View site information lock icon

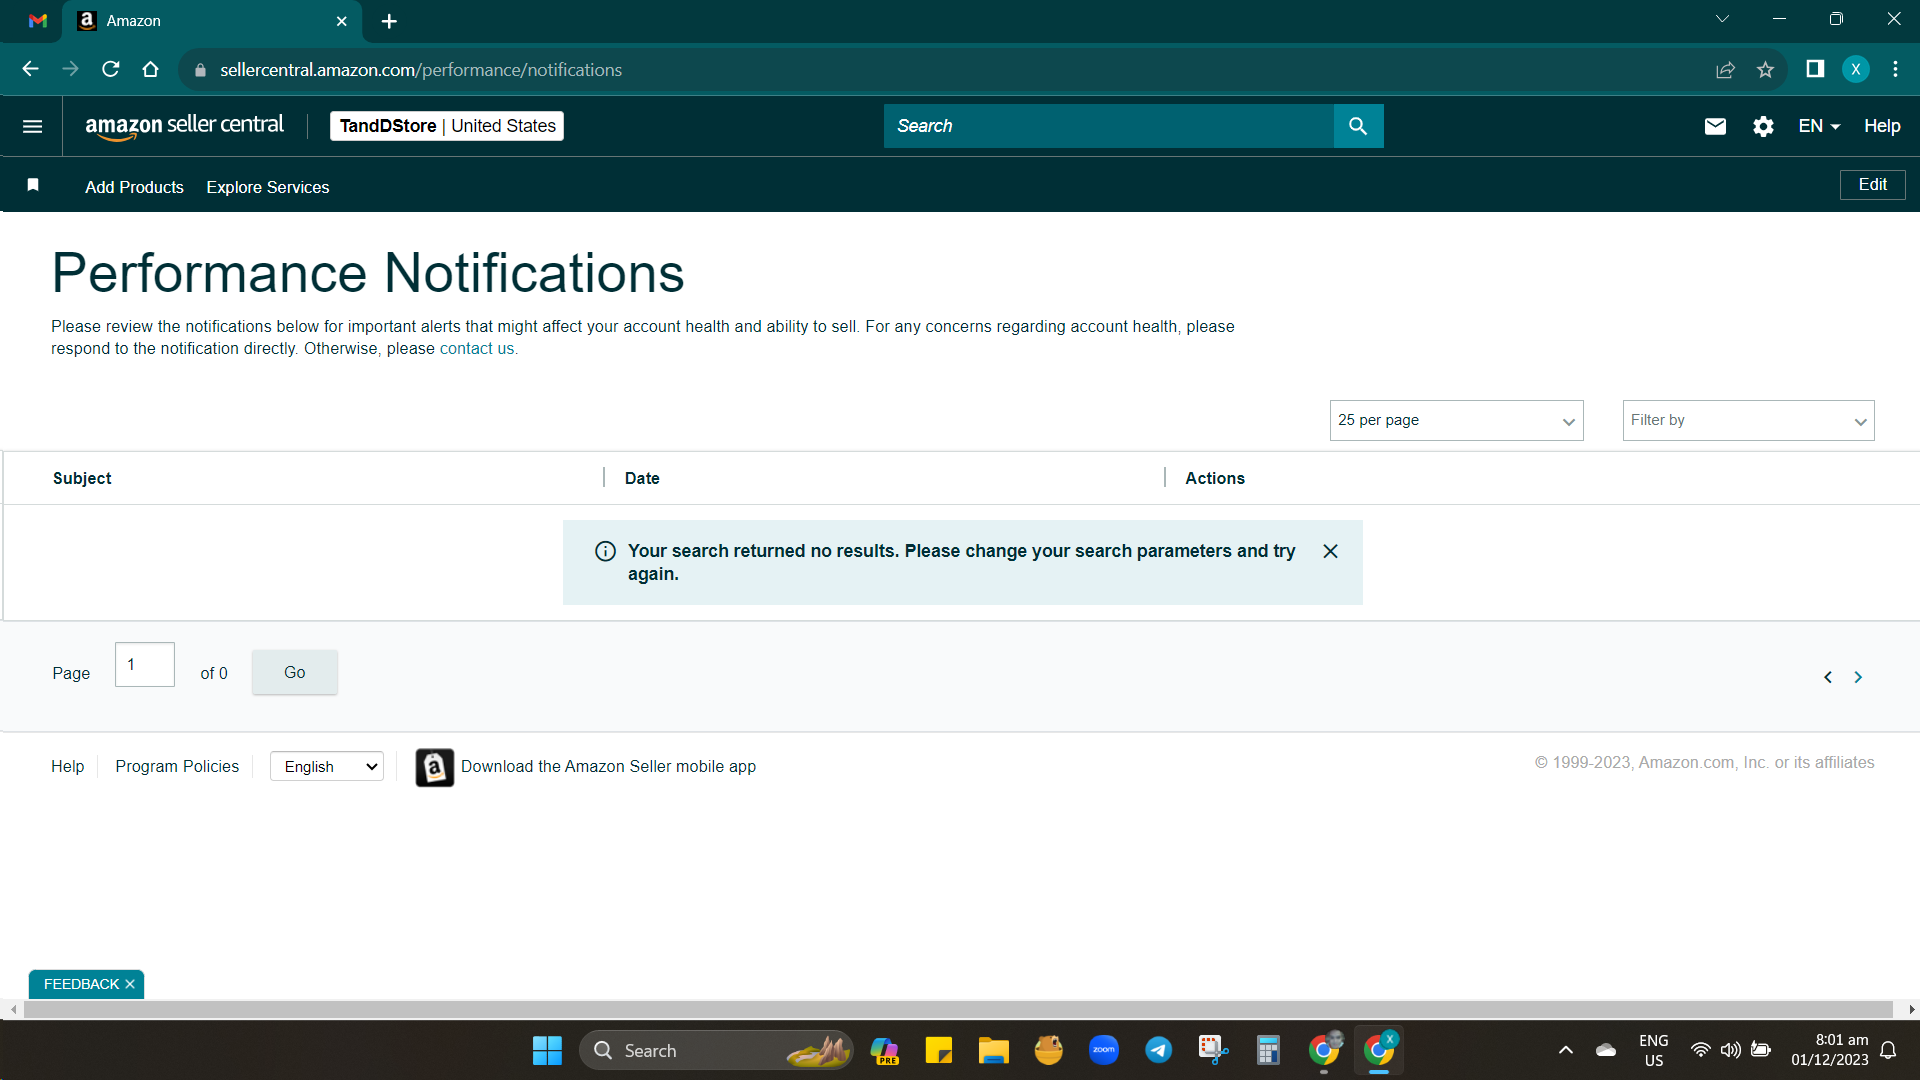click(200, 70)
